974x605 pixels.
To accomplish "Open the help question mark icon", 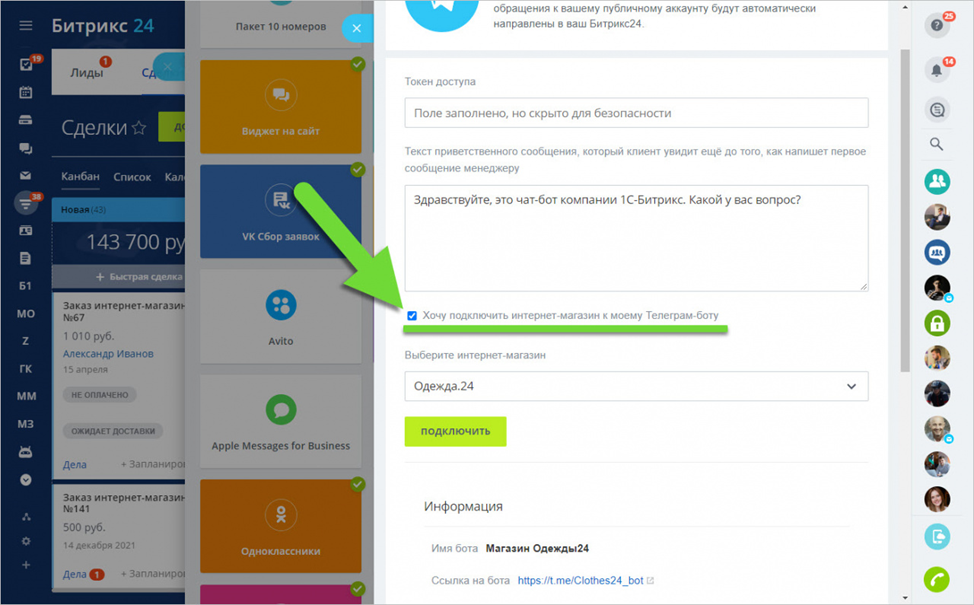I will pyautogui.click(x=937, y=26).
